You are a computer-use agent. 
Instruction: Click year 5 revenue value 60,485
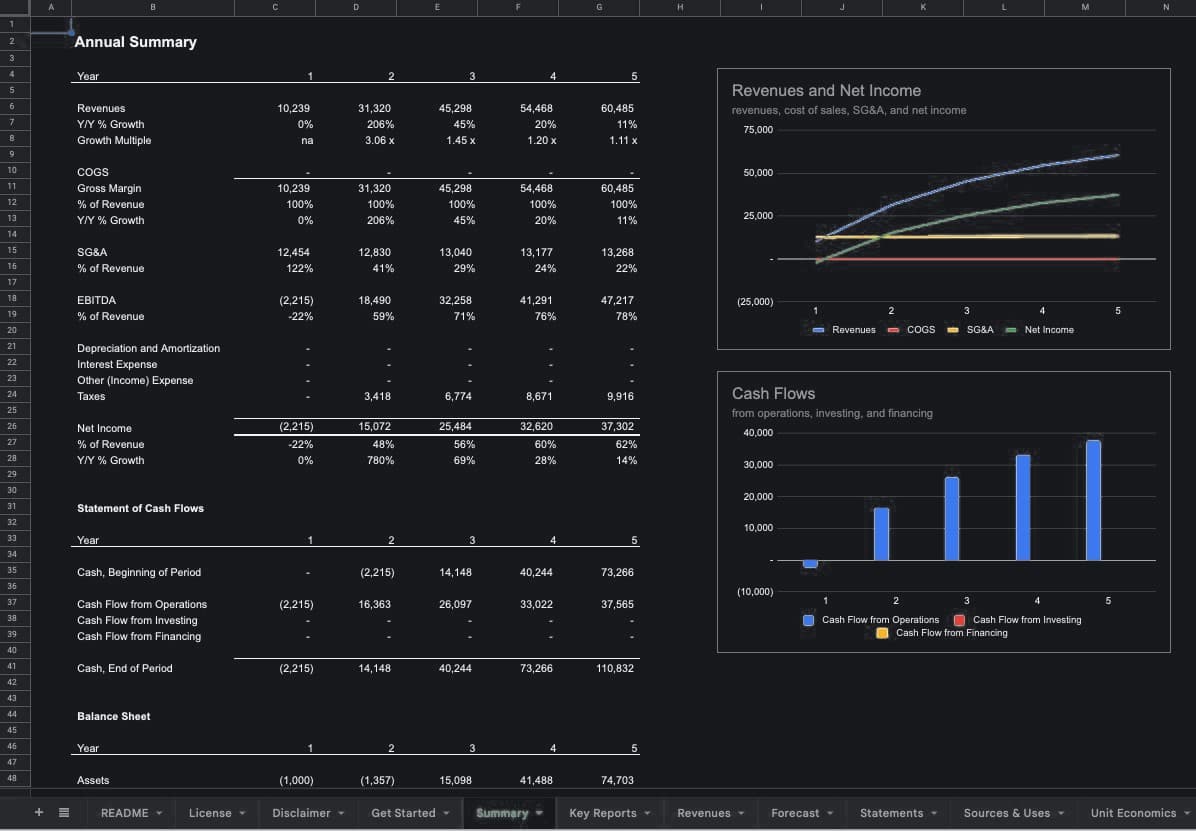617,108
